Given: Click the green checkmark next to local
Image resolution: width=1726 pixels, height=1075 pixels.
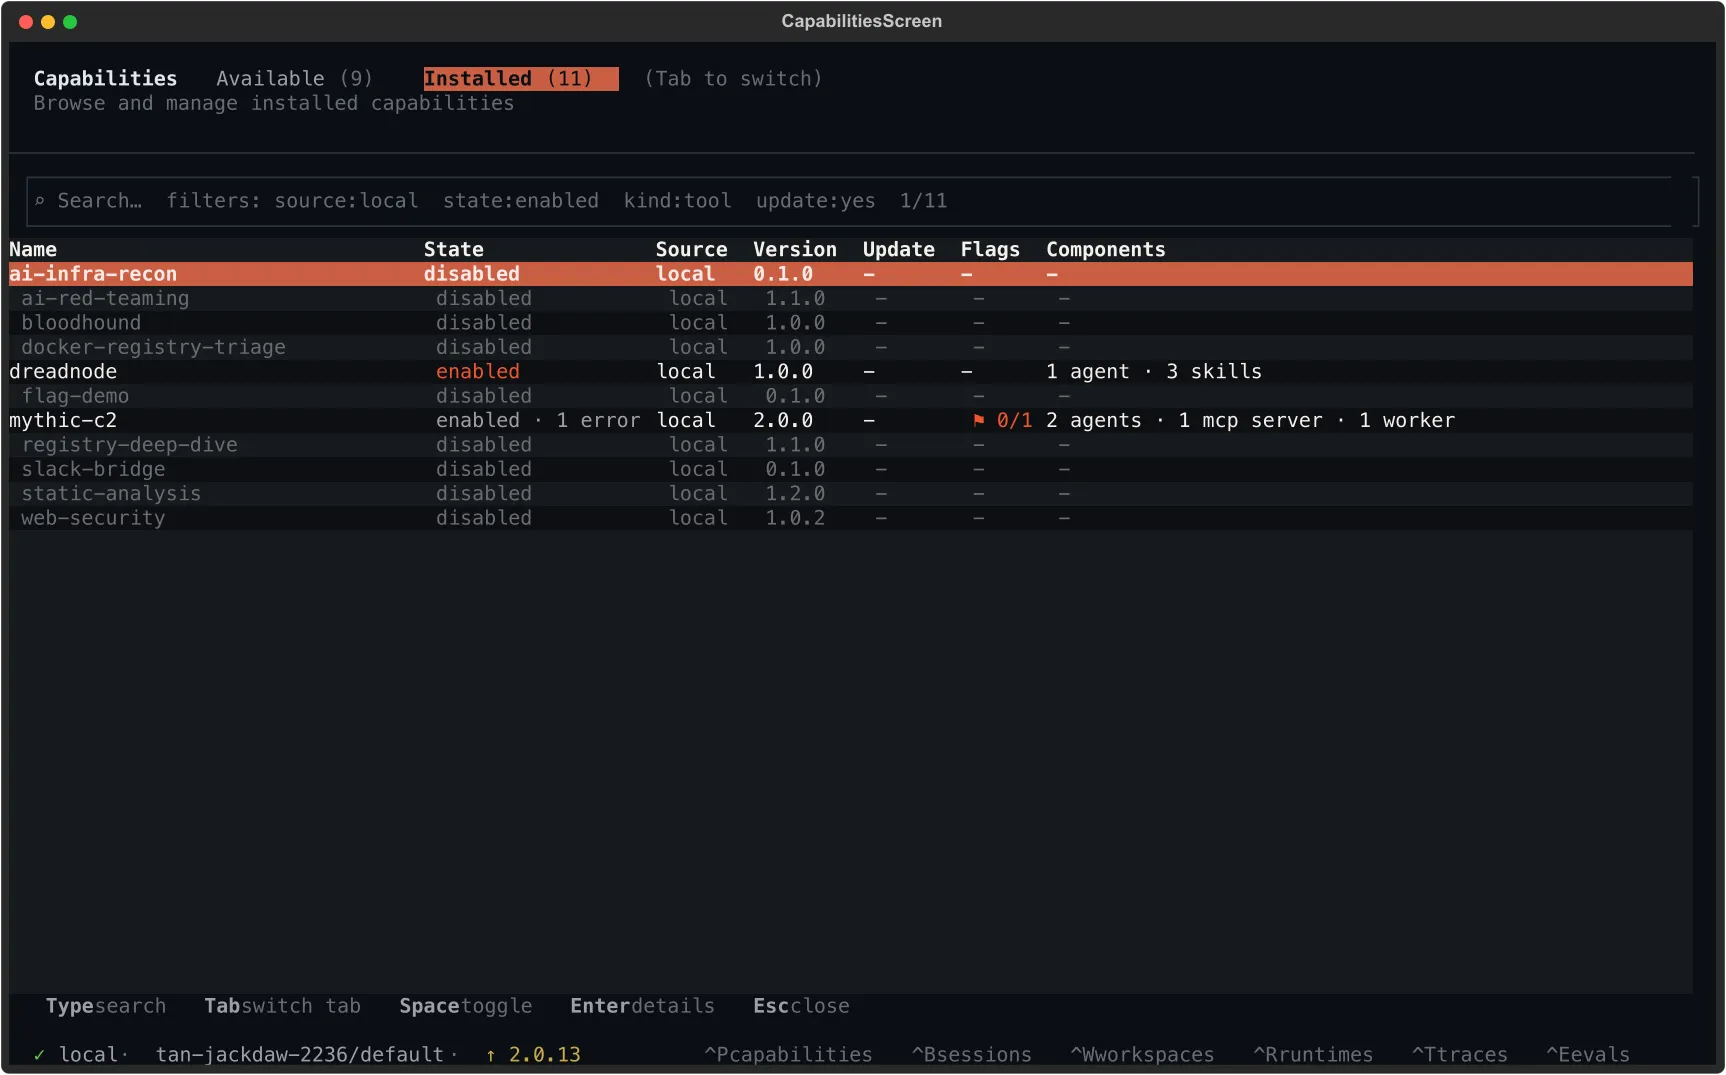Looking at the screenshot, I should 40,1055.
